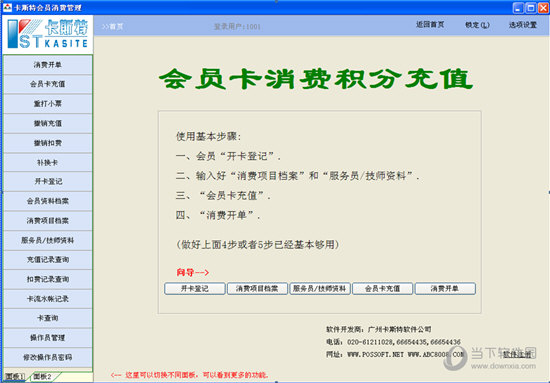Click wizard button 消费项目档案
This screenshot has height=383, width=550.
click(257, 289)
